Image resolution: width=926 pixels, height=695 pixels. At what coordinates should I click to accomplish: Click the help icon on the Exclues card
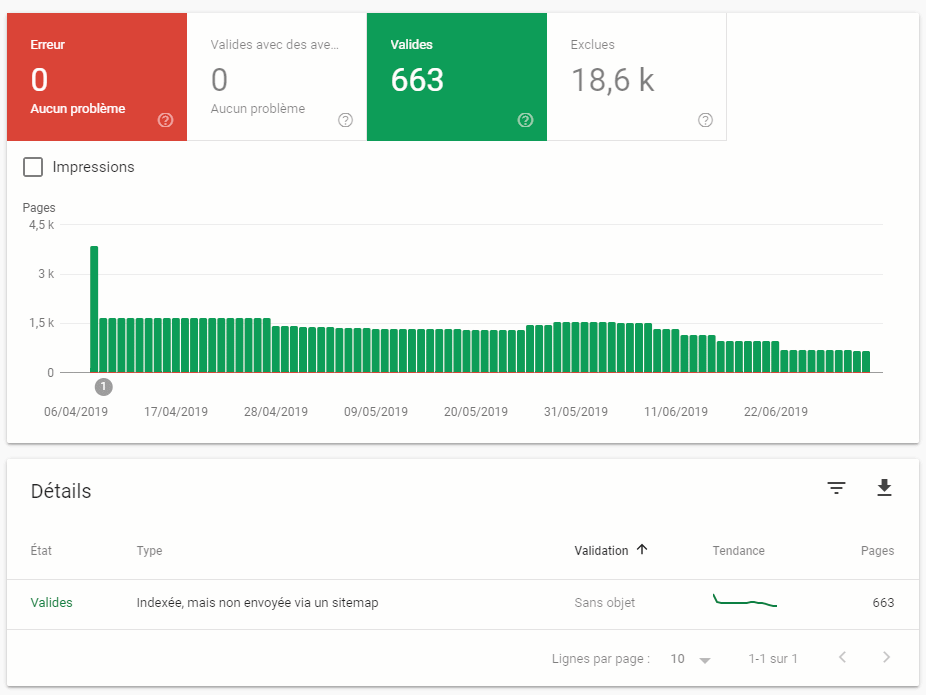(x=705, y=120)
